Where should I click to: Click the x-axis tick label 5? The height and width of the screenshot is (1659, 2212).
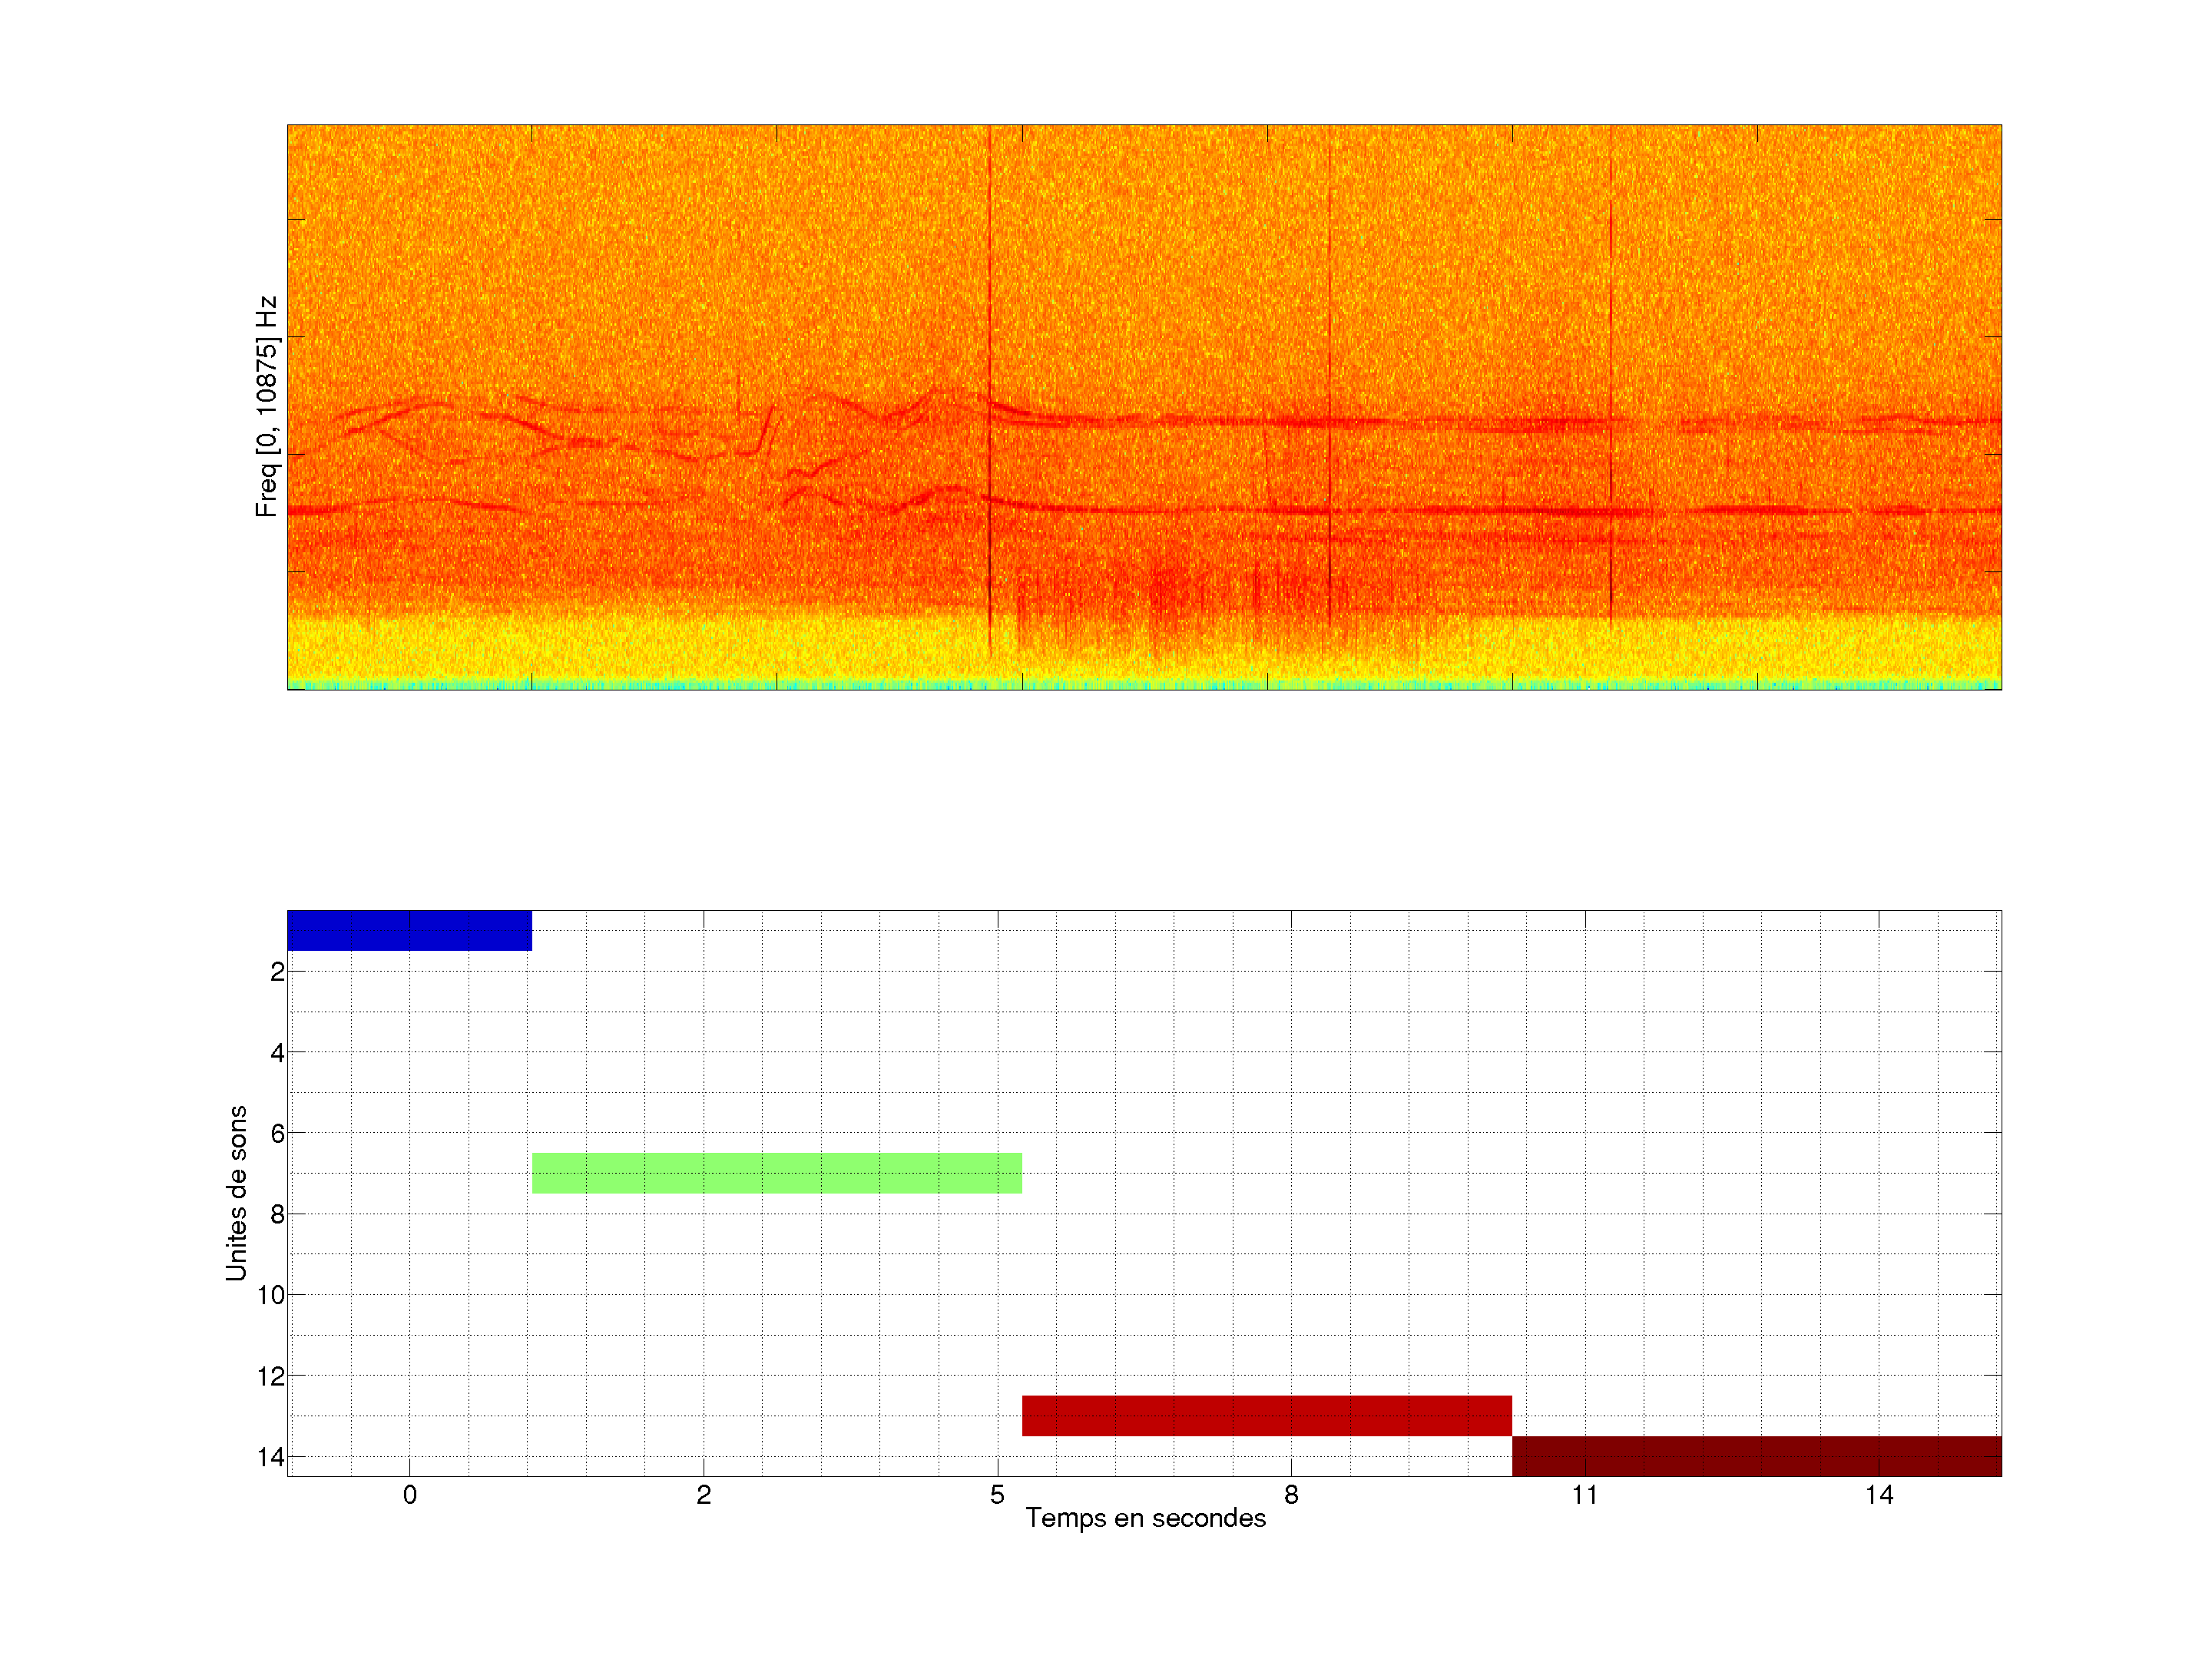click(997, 1495)
